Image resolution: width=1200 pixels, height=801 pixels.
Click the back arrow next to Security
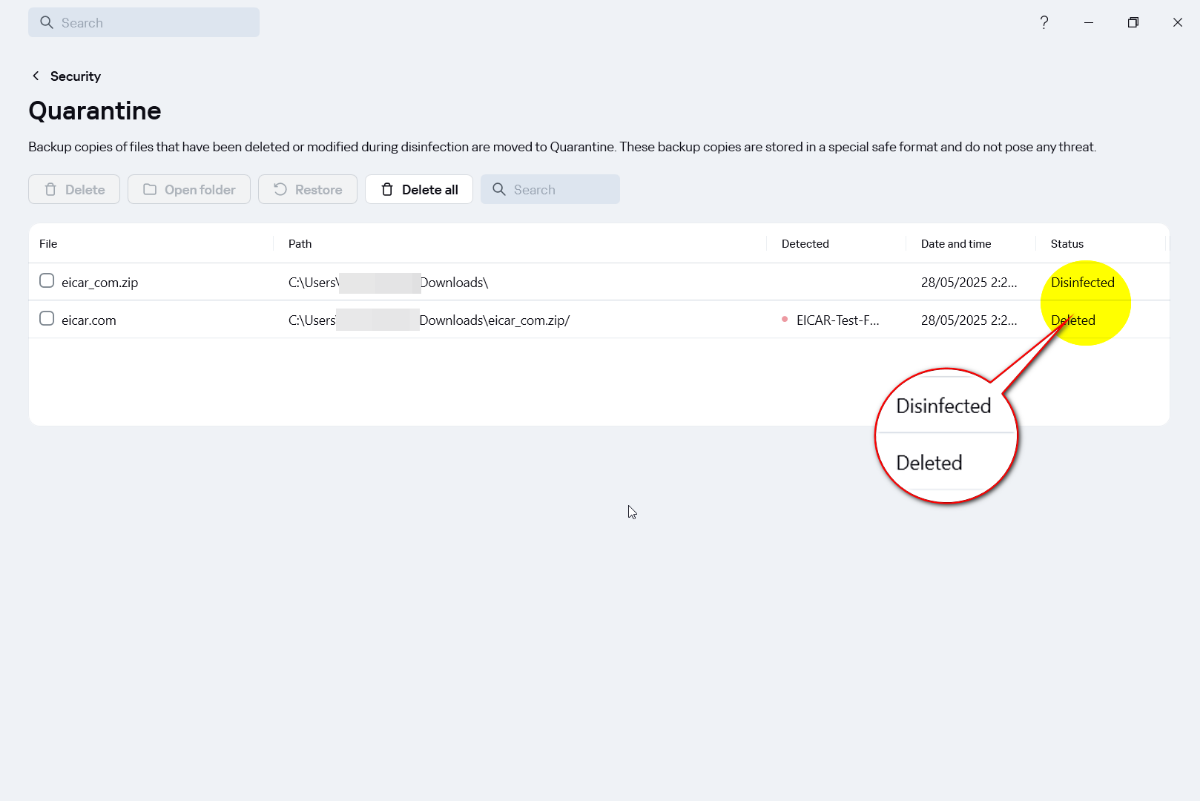(x=36, y=76)
